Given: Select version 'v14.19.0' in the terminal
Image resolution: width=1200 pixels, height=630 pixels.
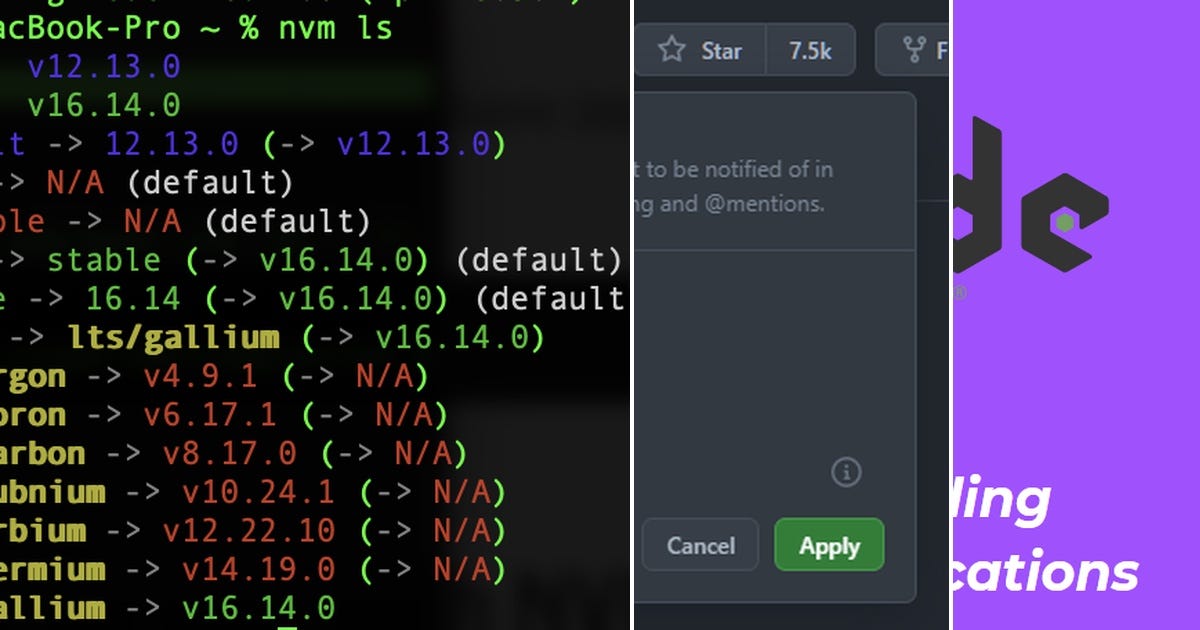Looking at the screenshot, I should pos(259,569).
